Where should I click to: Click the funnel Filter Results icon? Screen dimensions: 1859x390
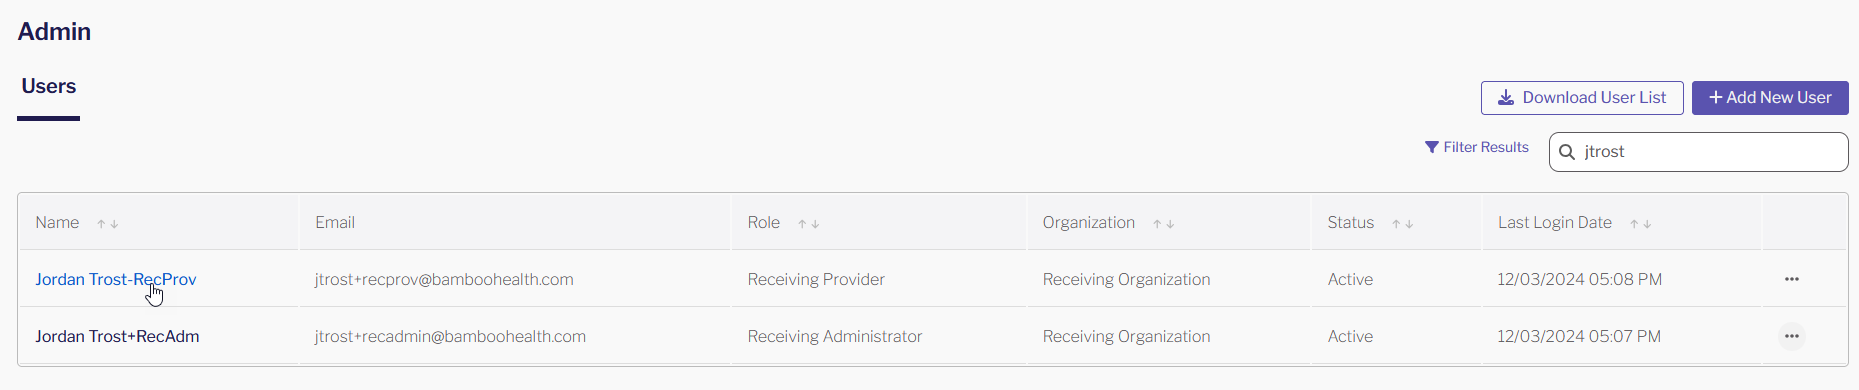(1432, 147)
